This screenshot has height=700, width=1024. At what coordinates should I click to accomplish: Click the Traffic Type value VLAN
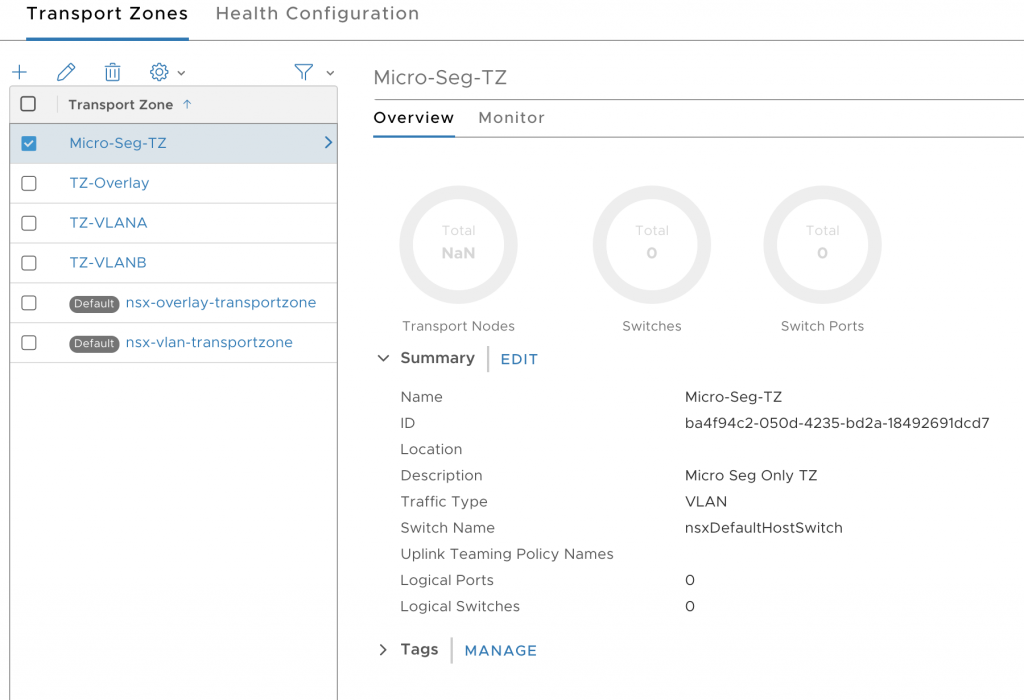pyautogui.click(x=706, y=501)
